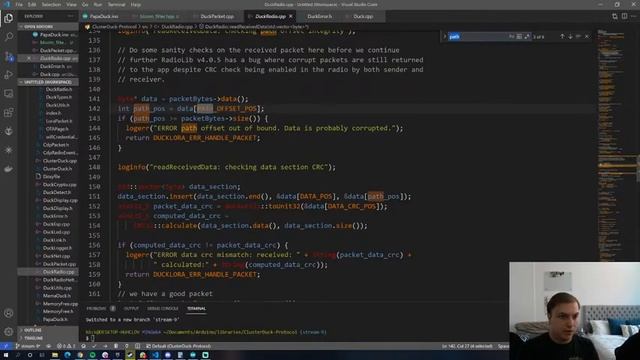The width and height of the screenshot is (640, 360).
Task: Open the View menu
Action: (71, 4)
